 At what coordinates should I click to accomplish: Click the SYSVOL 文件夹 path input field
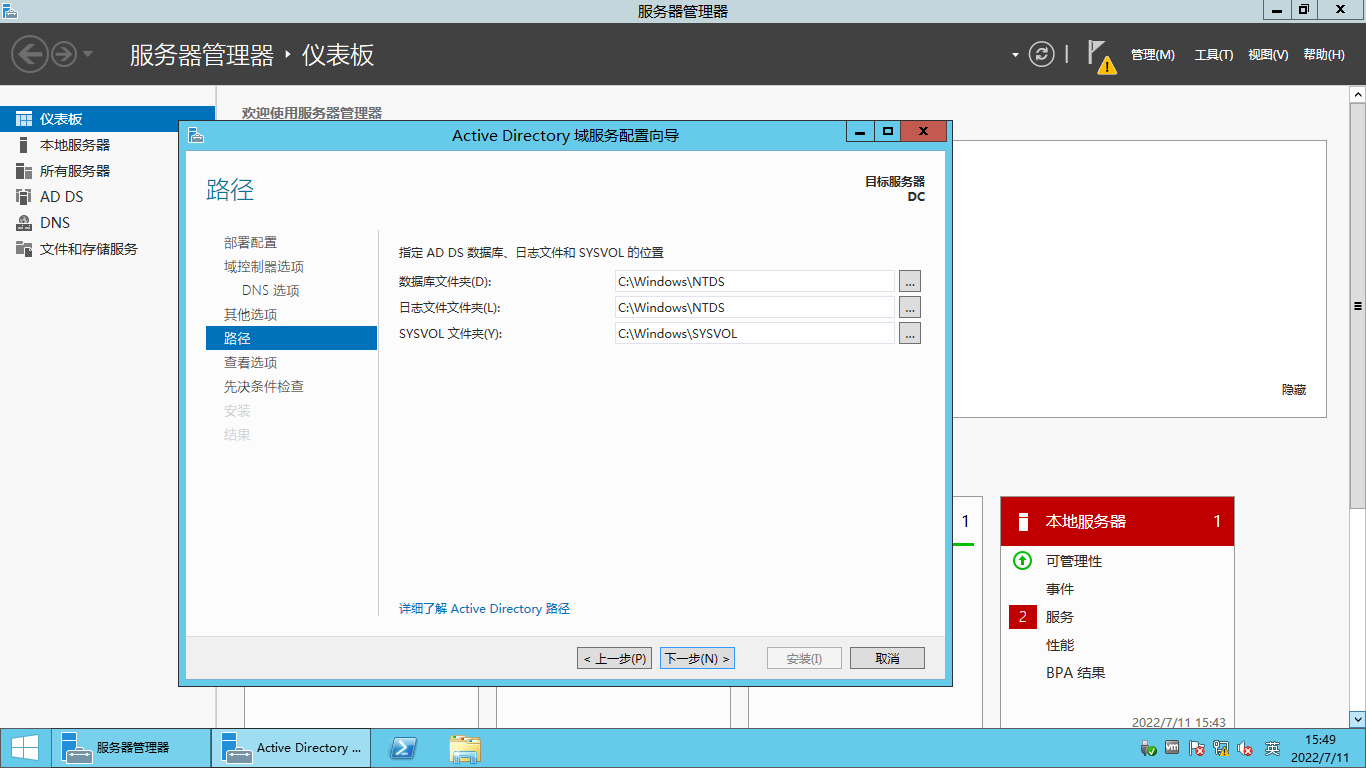[754, 333]
